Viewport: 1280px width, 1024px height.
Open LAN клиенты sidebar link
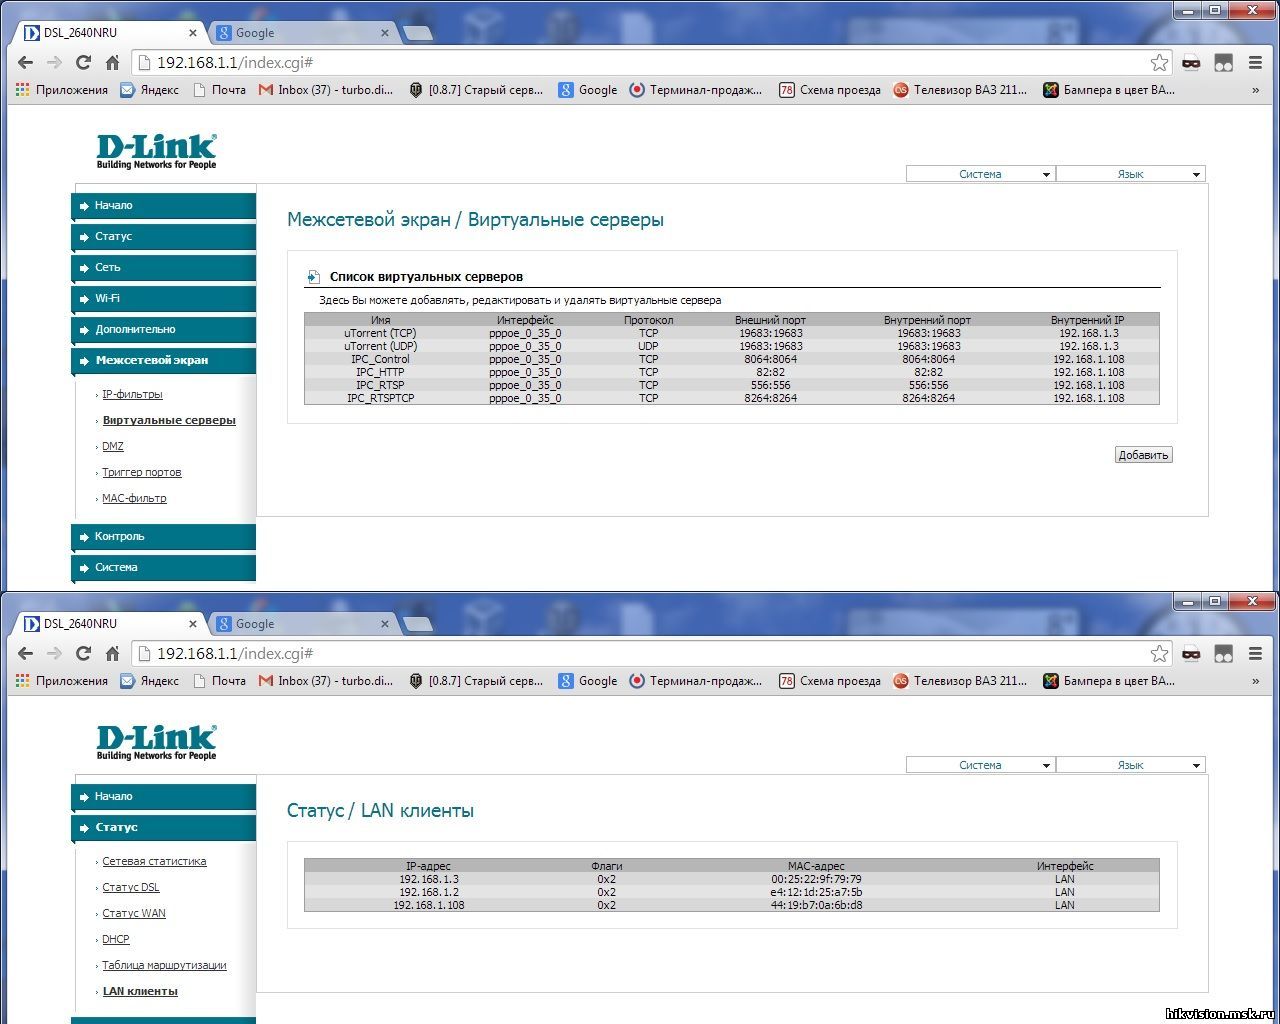[x=140, y=992]
